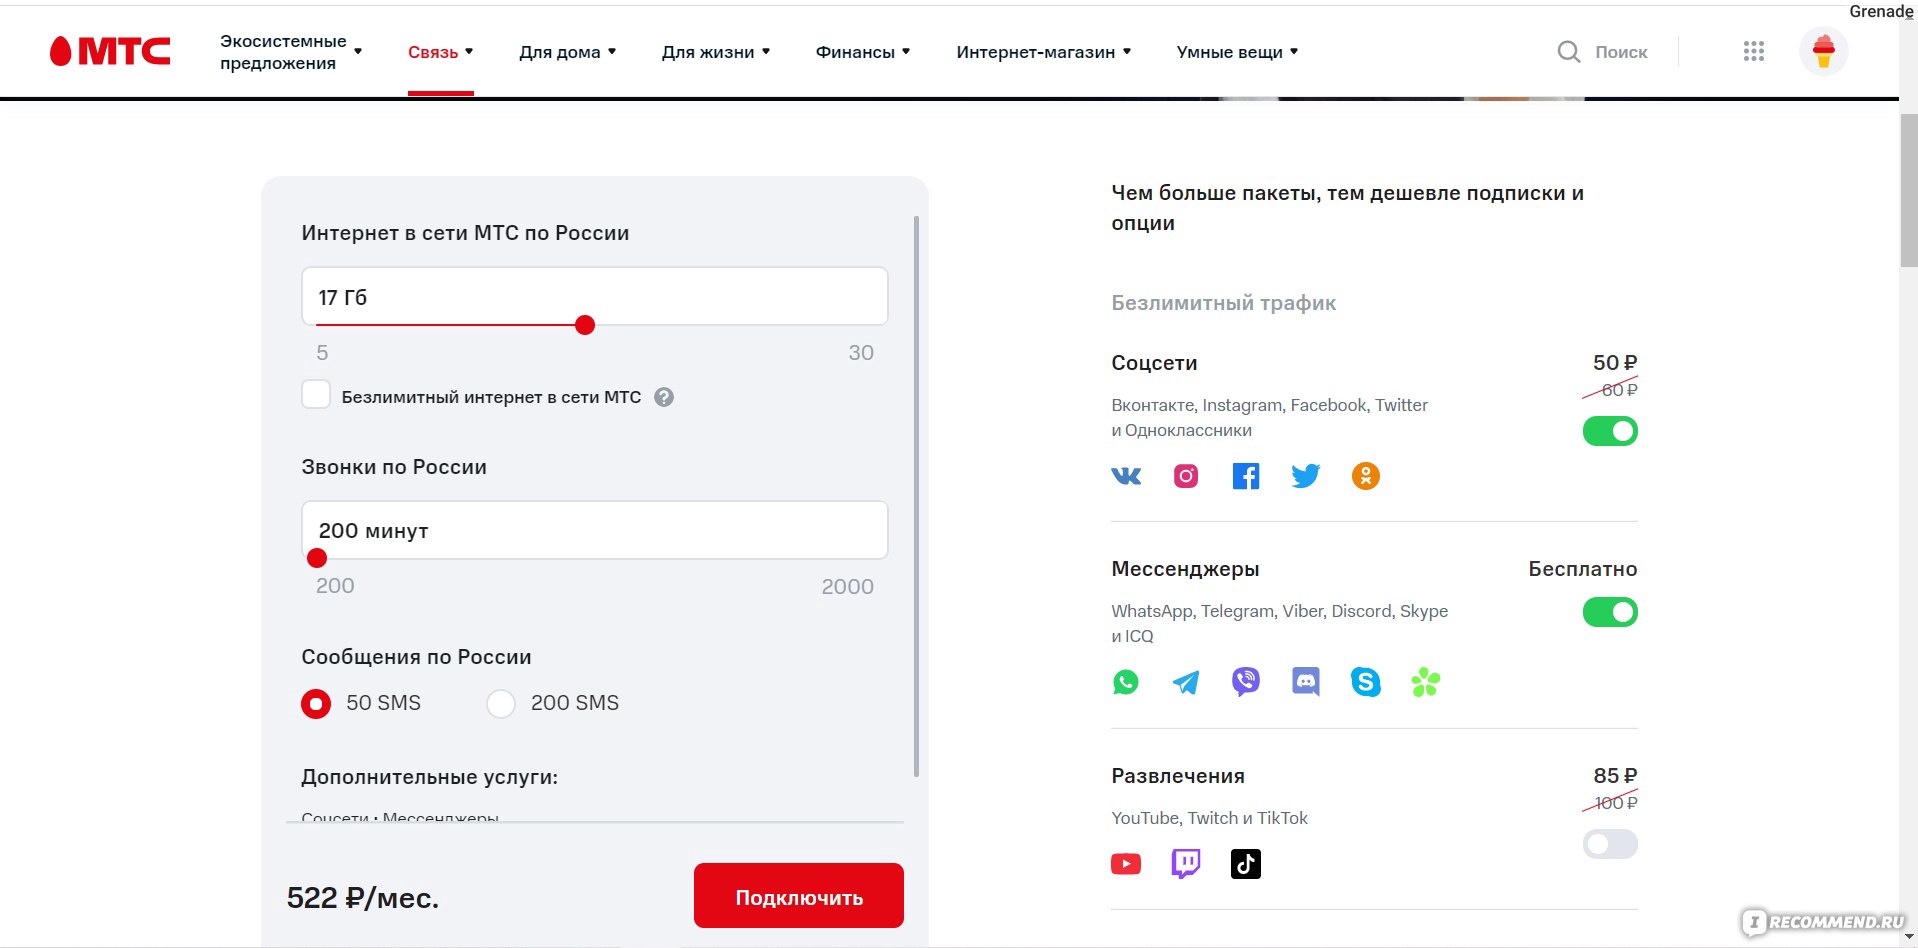Click the Соцсети 50 ₽ price
This screenshot has width=1918, height=948.
coord(1614,363)
